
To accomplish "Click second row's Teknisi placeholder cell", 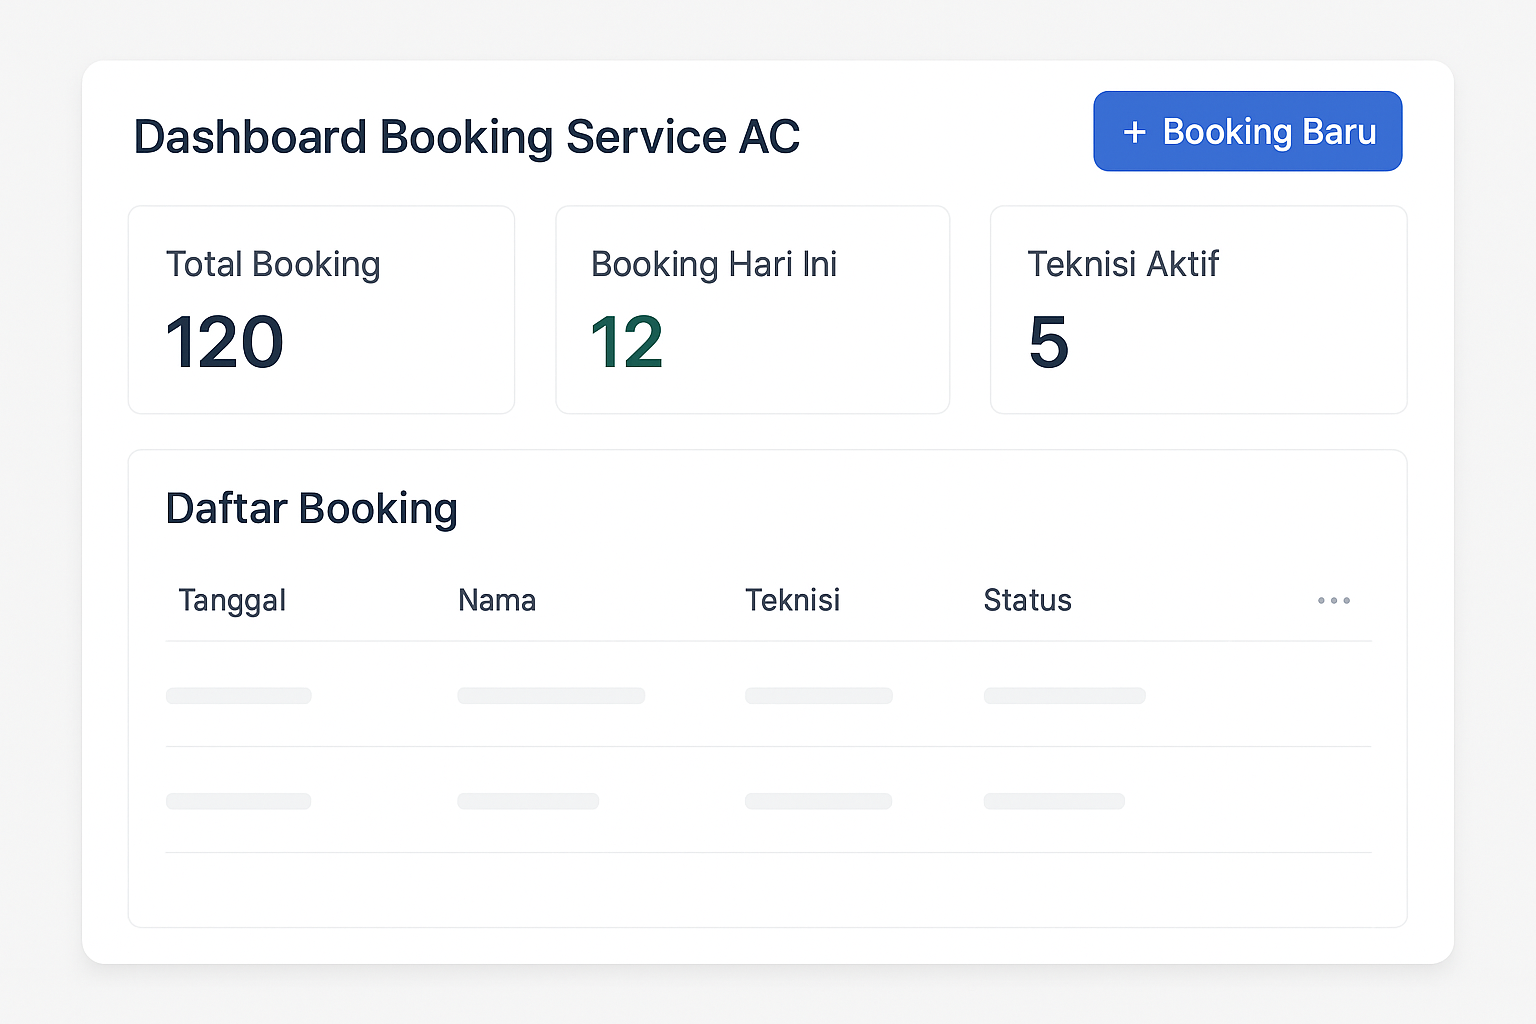I will pos(818,801).
